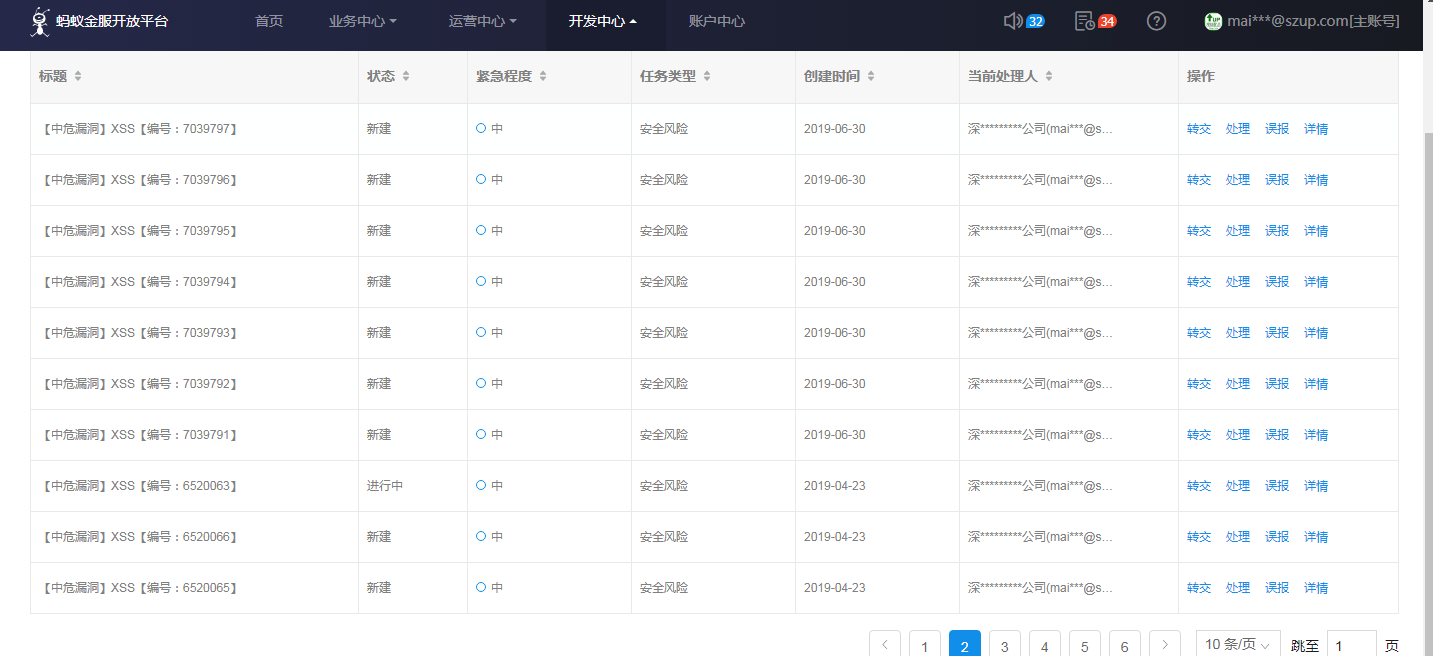The height and width of the screenshot is (656, 1433).
Task: Click the help question mark icon
Action: pyautogui.click(x=1156, y=21)
